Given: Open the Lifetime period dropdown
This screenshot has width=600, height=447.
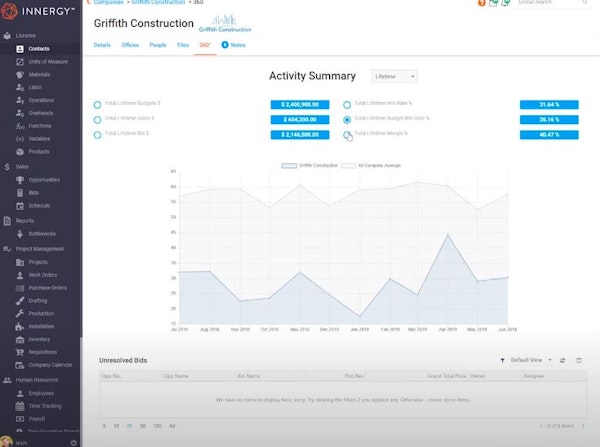Looking at the screenshot, I should [394, 77].
